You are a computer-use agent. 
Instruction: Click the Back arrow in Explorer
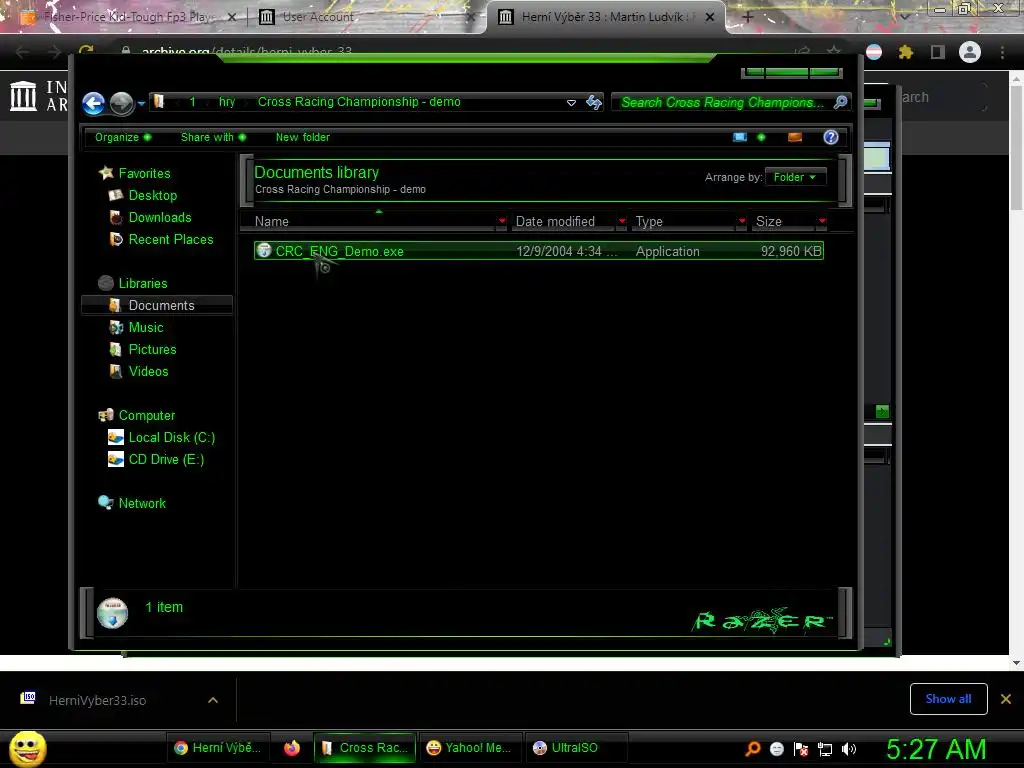point(93,103)
